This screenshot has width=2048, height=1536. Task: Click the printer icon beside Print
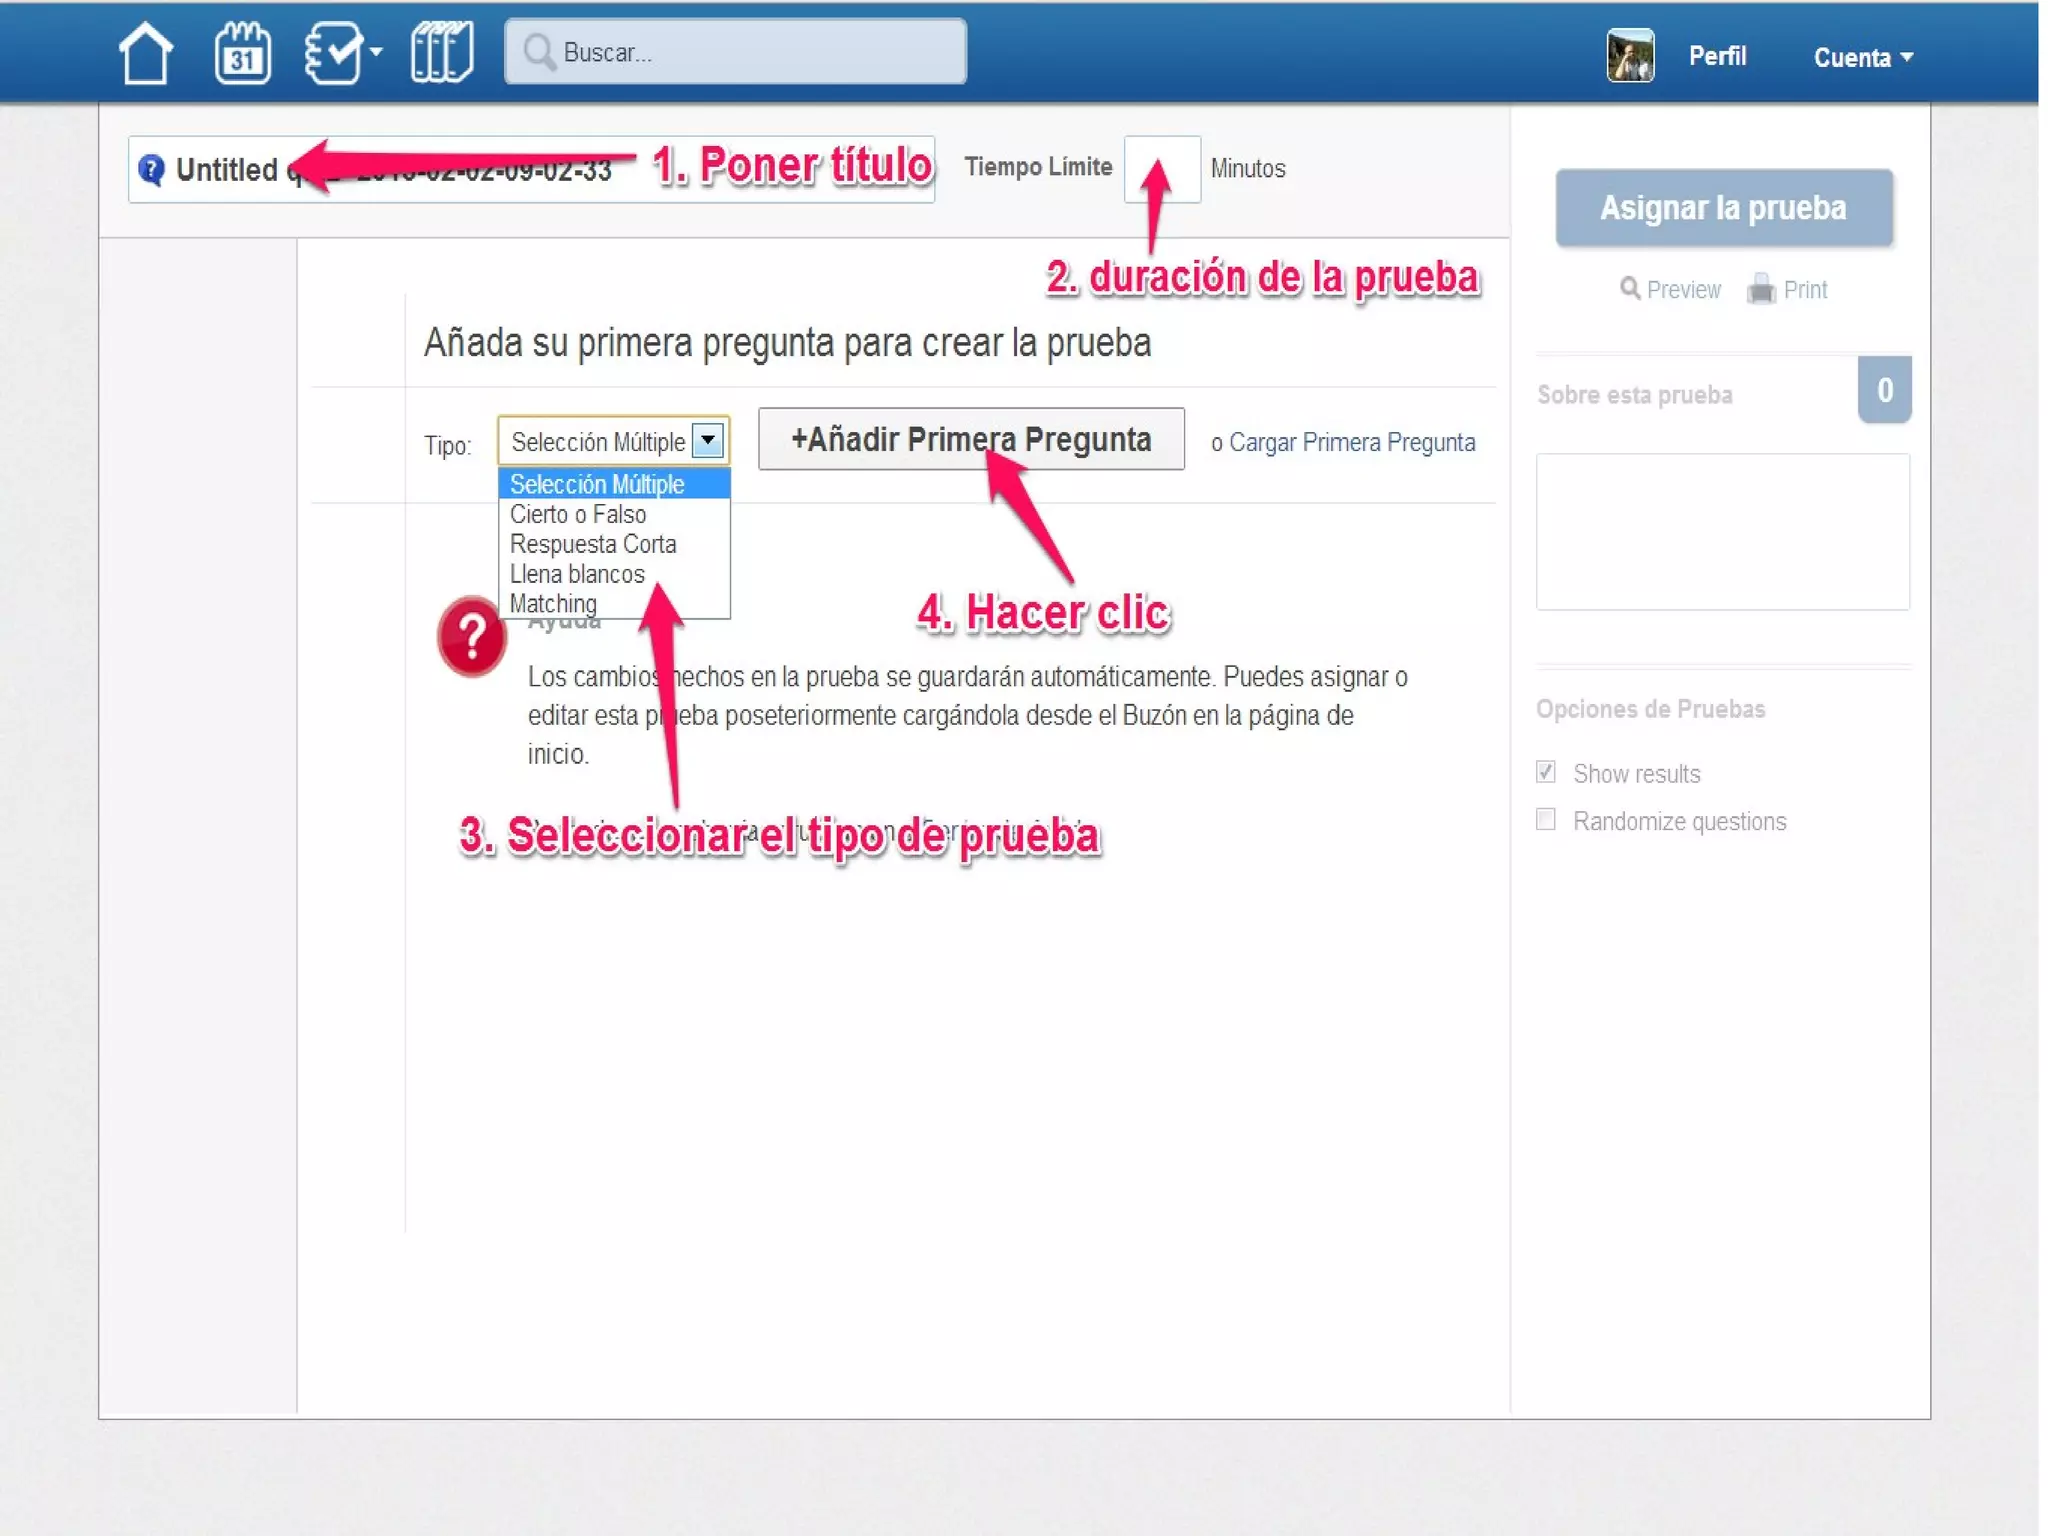pyautogui.click(x=1761, y=290)
